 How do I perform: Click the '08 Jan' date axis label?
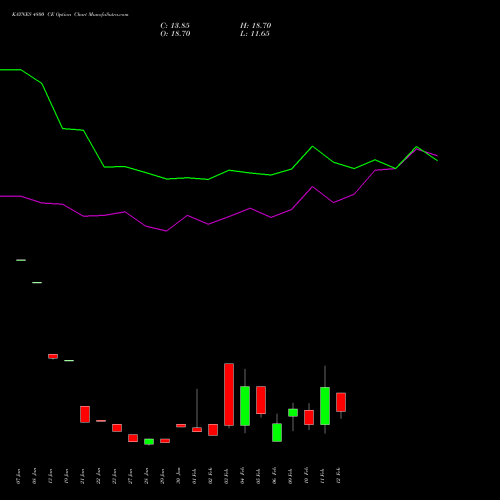(34, 476)
